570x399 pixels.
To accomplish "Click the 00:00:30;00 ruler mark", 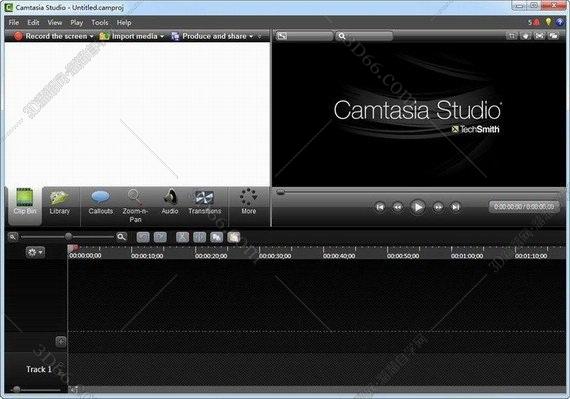I will [275, 256].
